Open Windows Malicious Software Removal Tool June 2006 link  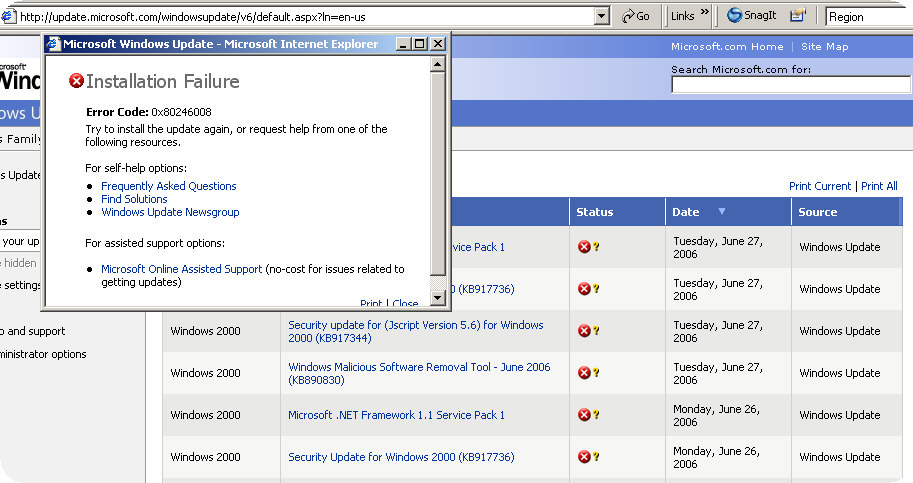click(419, 373)
